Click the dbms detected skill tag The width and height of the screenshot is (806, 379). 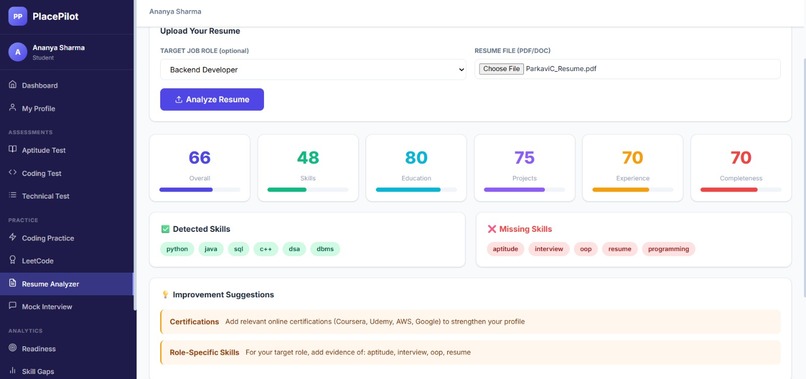click(325, 249)
